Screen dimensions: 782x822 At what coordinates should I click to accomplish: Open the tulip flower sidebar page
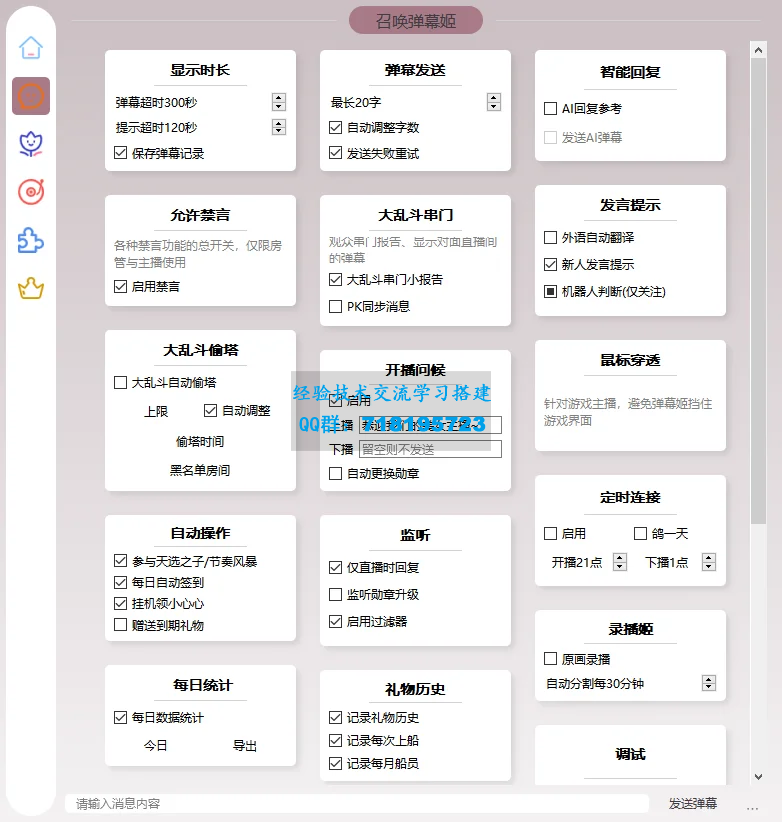pos(31,144)
